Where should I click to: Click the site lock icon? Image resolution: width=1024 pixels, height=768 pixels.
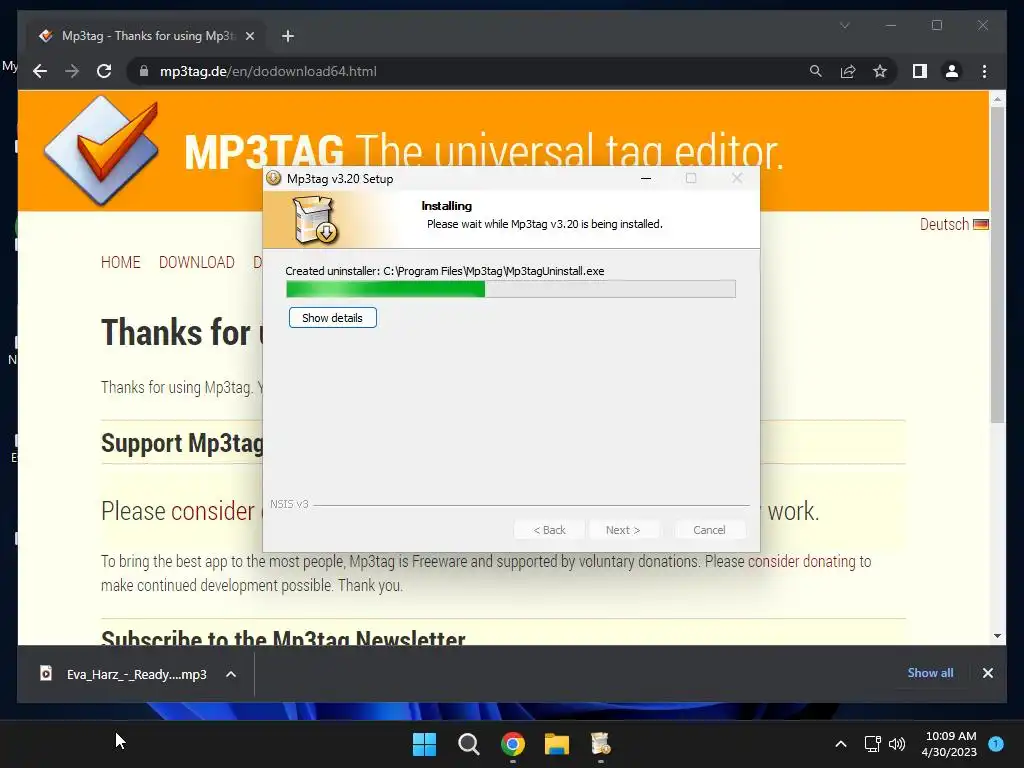click(x=144, y=71)
